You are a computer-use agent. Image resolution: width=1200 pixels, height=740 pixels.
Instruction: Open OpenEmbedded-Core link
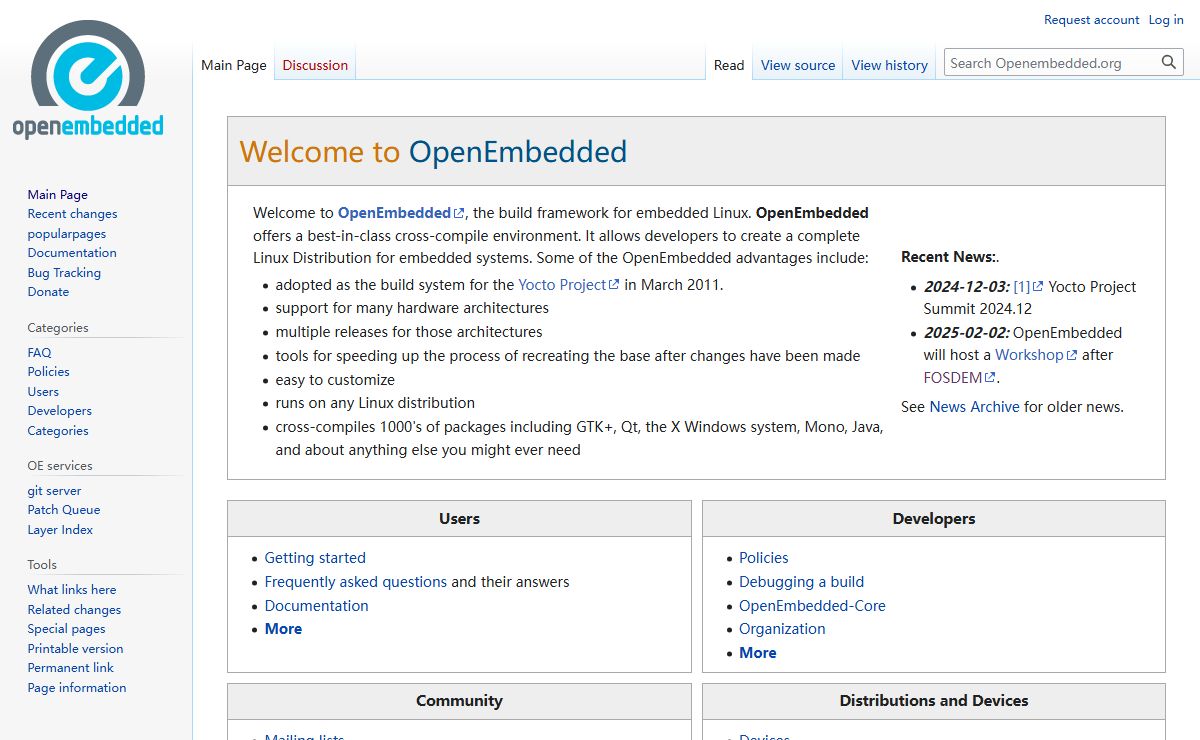(812, 606)
